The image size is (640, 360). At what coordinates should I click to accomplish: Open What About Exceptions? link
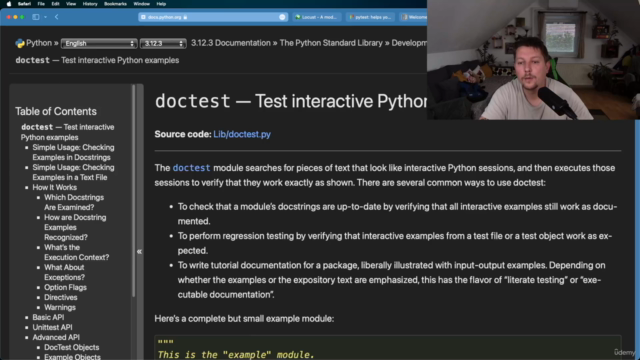64,272
